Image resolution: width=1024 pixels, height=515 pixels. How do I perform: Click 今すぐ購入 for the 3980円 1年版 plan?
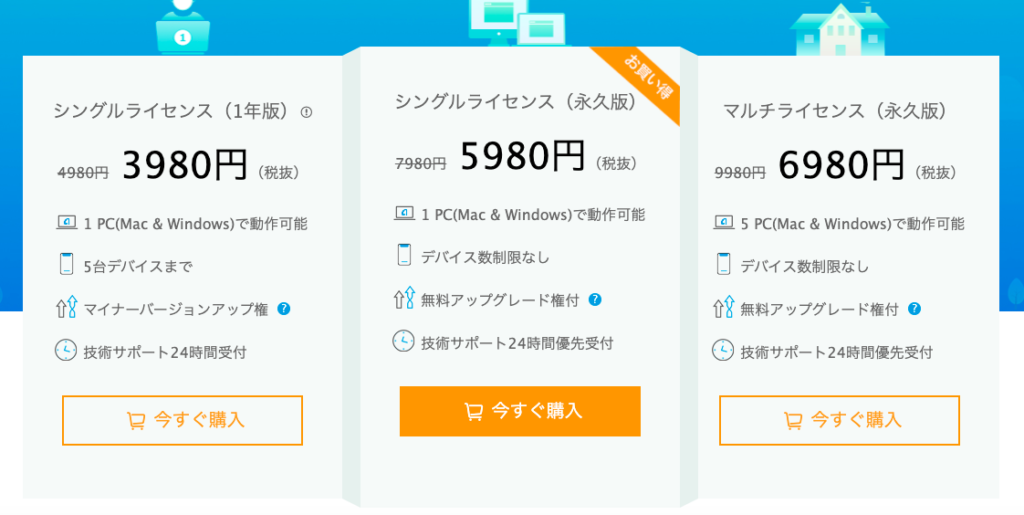point(182,420)
